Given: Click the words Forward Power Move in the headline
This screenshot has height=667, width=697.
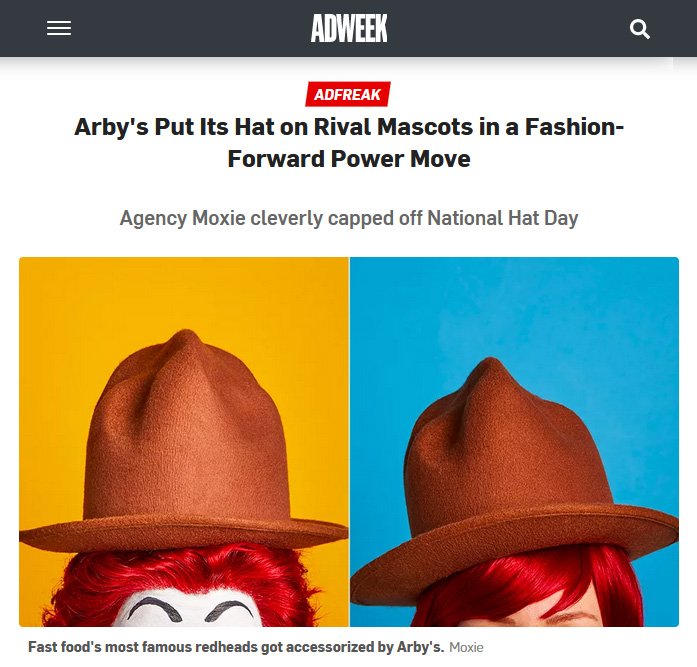Looking at the screenshot, I should [349, 159].
